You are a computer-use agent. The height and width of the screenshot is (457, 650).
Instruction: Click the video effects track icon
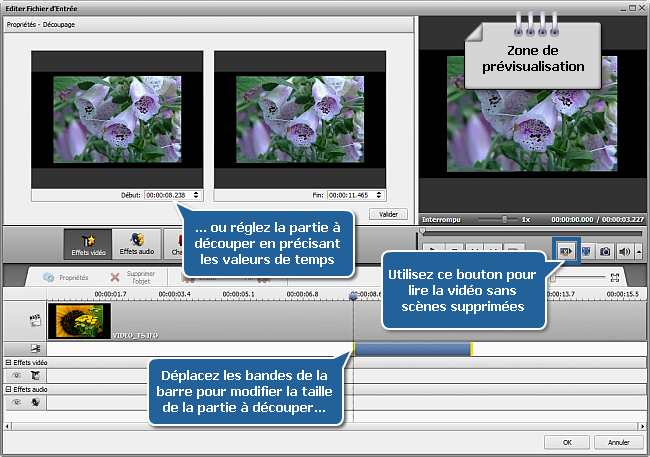[x=35, y=375]
